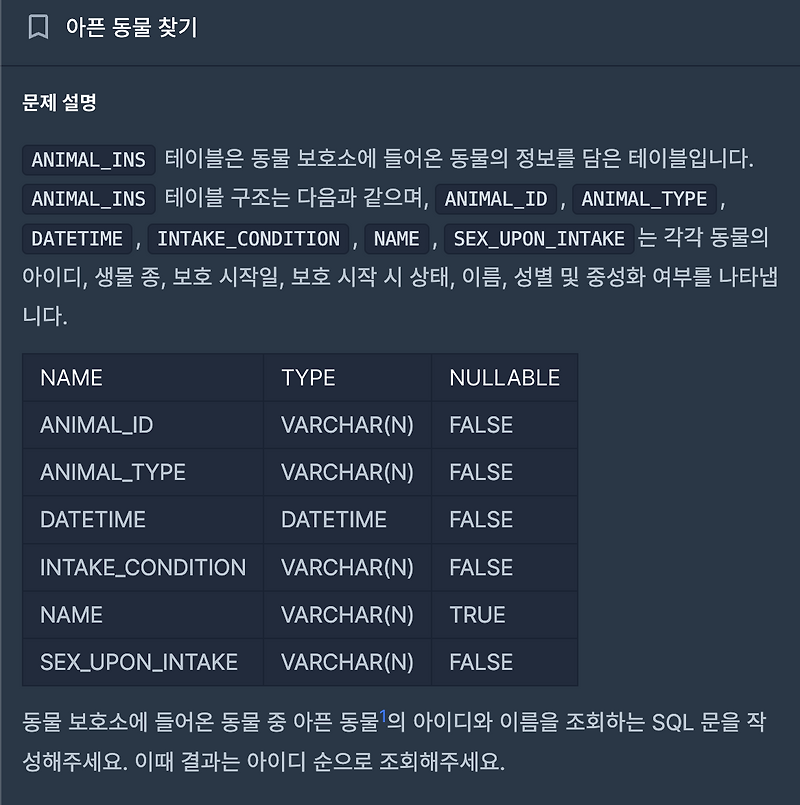
Task: Click the second ANIMAL_INS code badge
Action: [87, 199]
